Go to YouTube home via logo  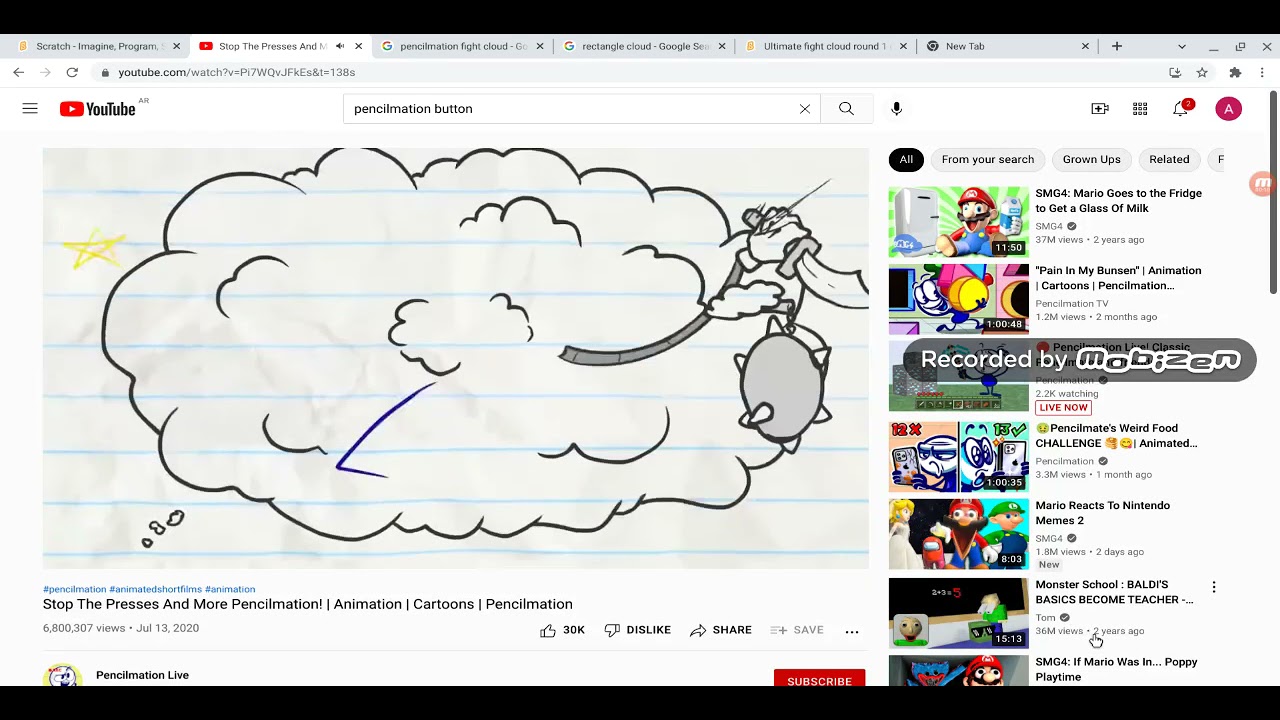point(97,109)
